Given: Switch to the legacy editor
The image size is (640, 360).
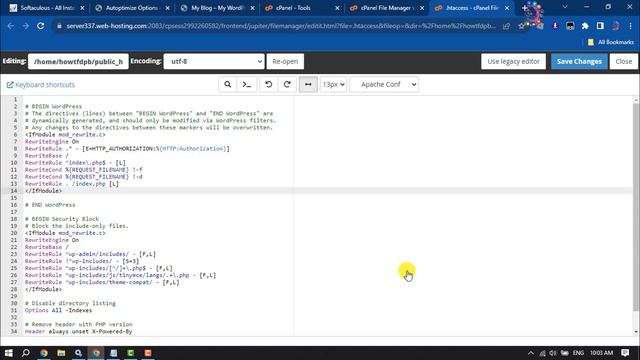Looking at the screenshot, I should pyautogui.click(x=513, y=61).
